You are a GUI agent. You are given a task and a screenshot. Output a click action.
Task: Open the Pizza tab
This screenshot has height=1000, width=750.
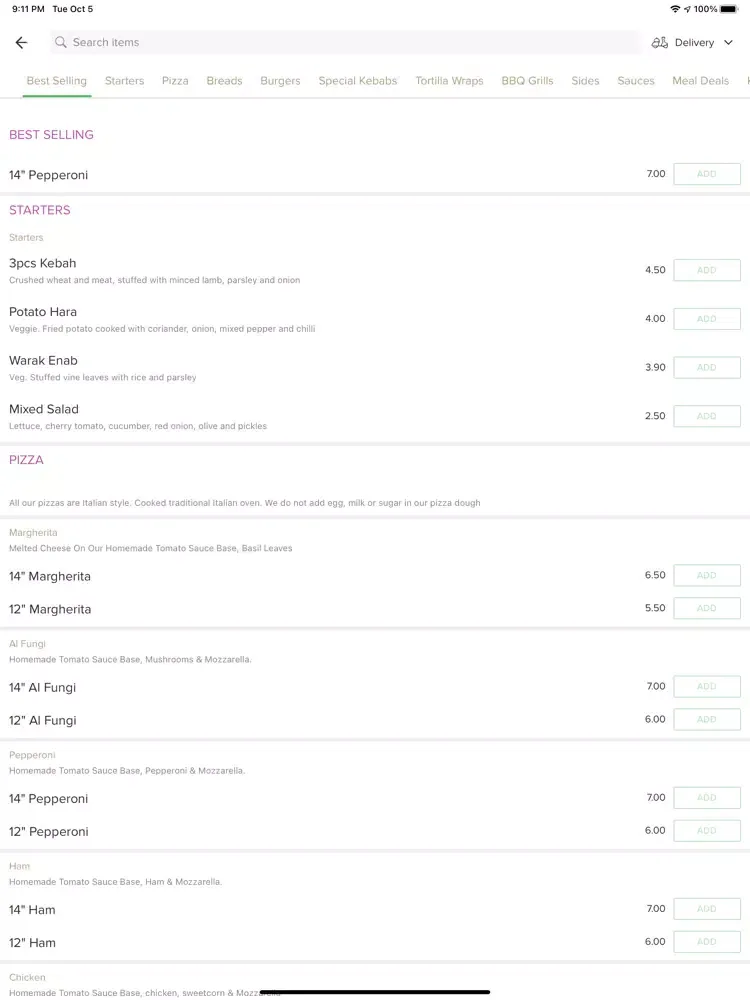(x=175, y=81)
